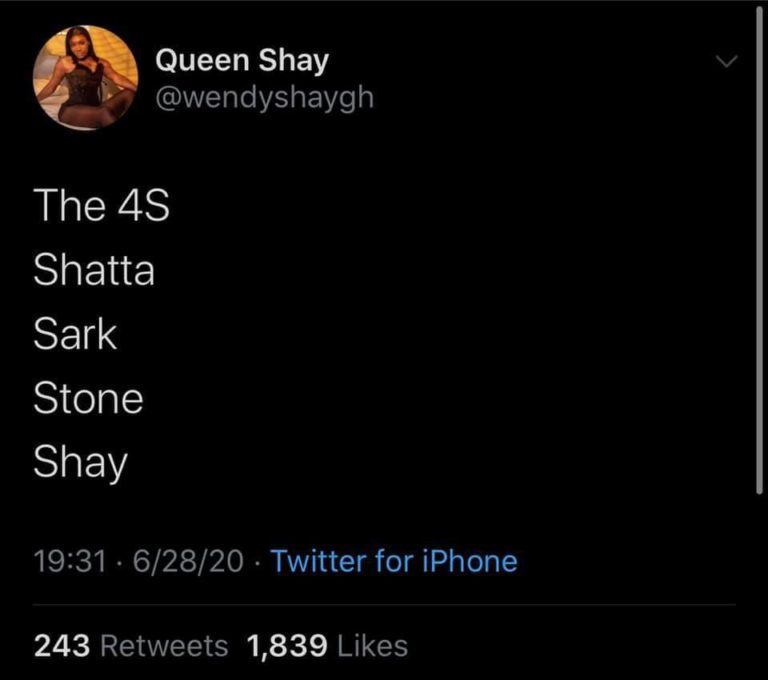This screenshot has height=680, width=768.
Task: Open Queen Shay's profile picture
Action: (x=85, y=79)
